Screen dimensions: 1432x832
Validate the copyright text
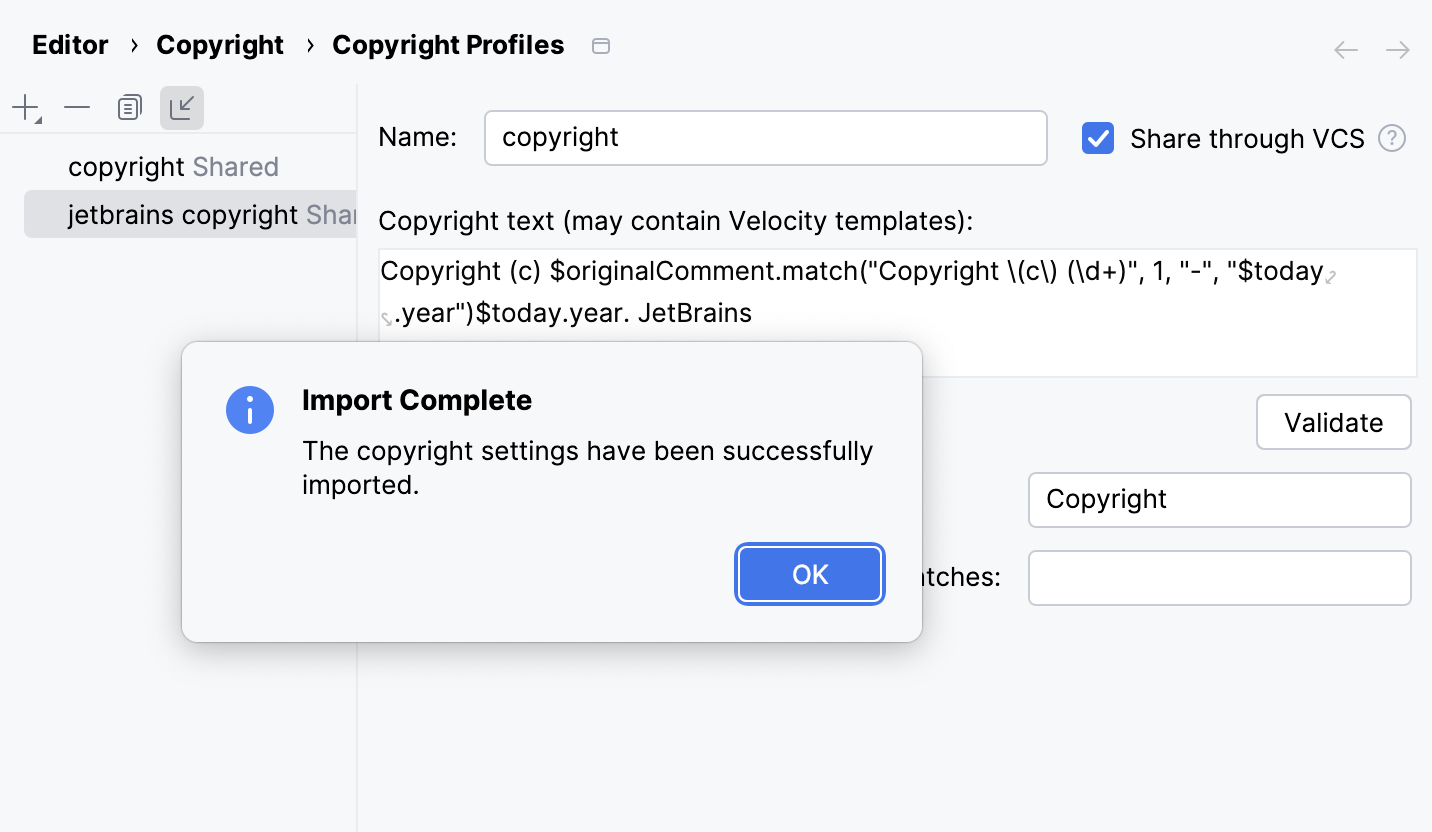point(1333,422)
